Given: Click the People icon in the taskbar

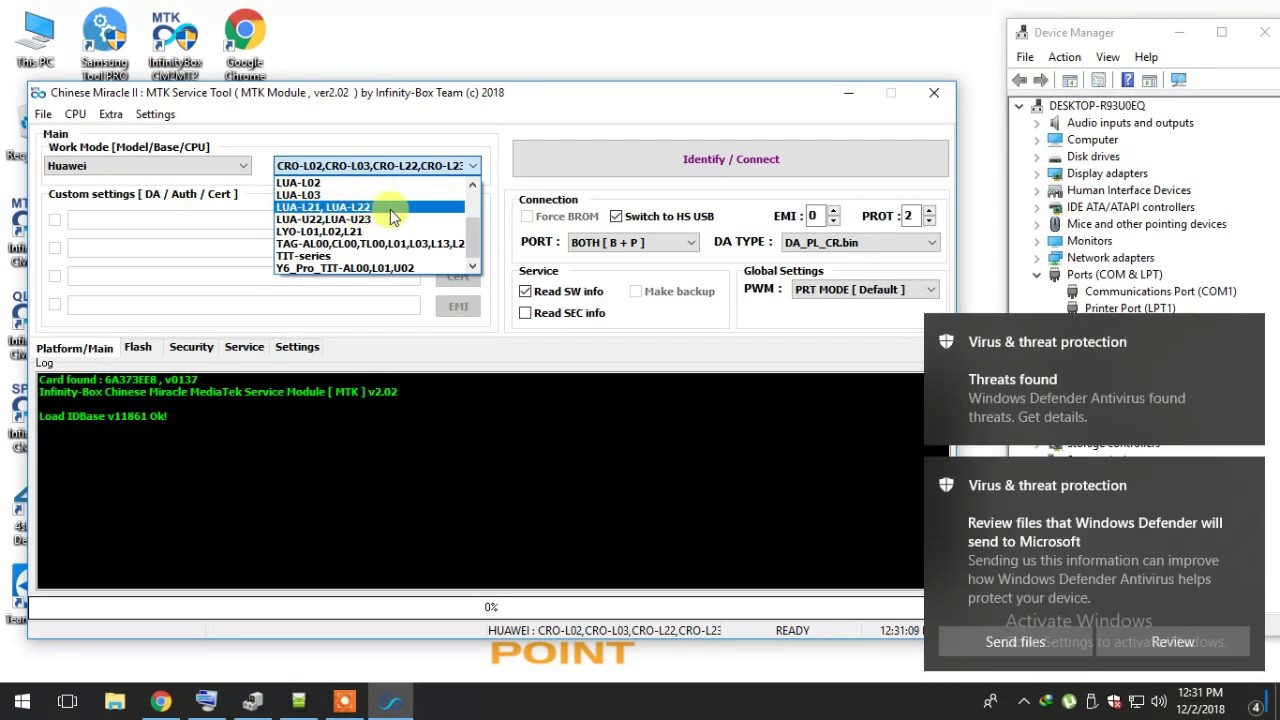Looking at the screenshot, I should point(990,701).
